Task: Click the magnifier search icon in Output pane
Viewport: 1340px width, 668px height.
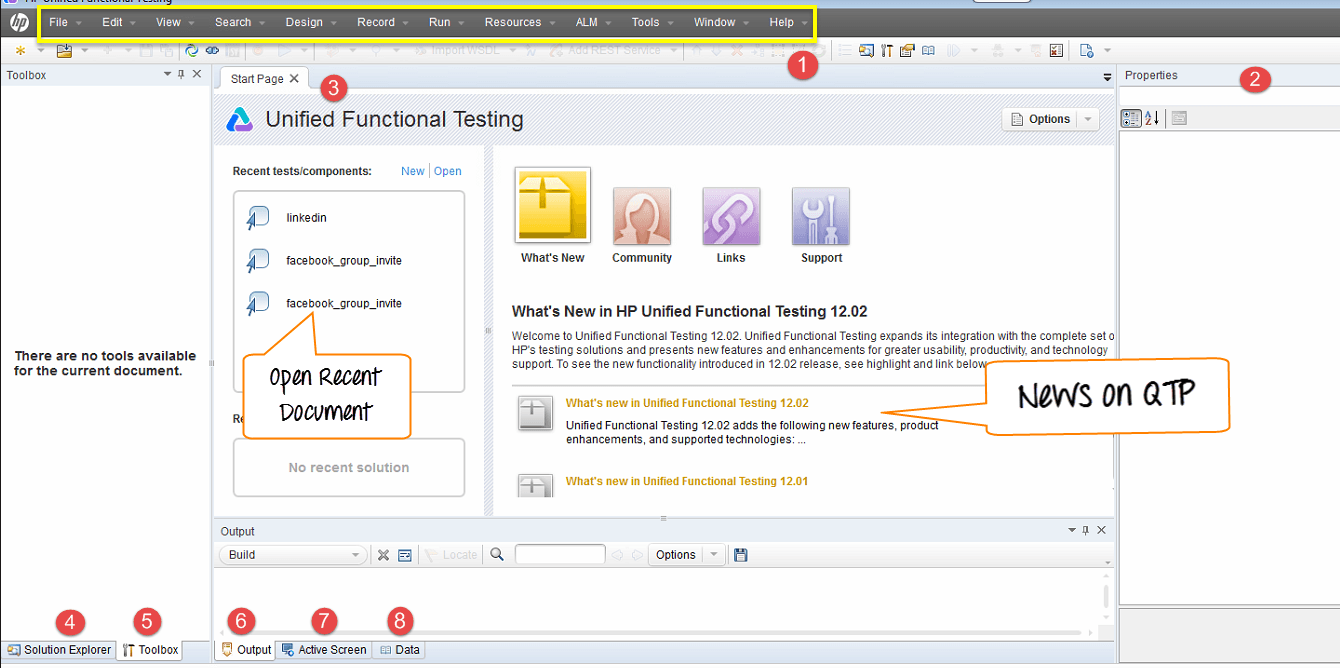Action: [497, 555]
